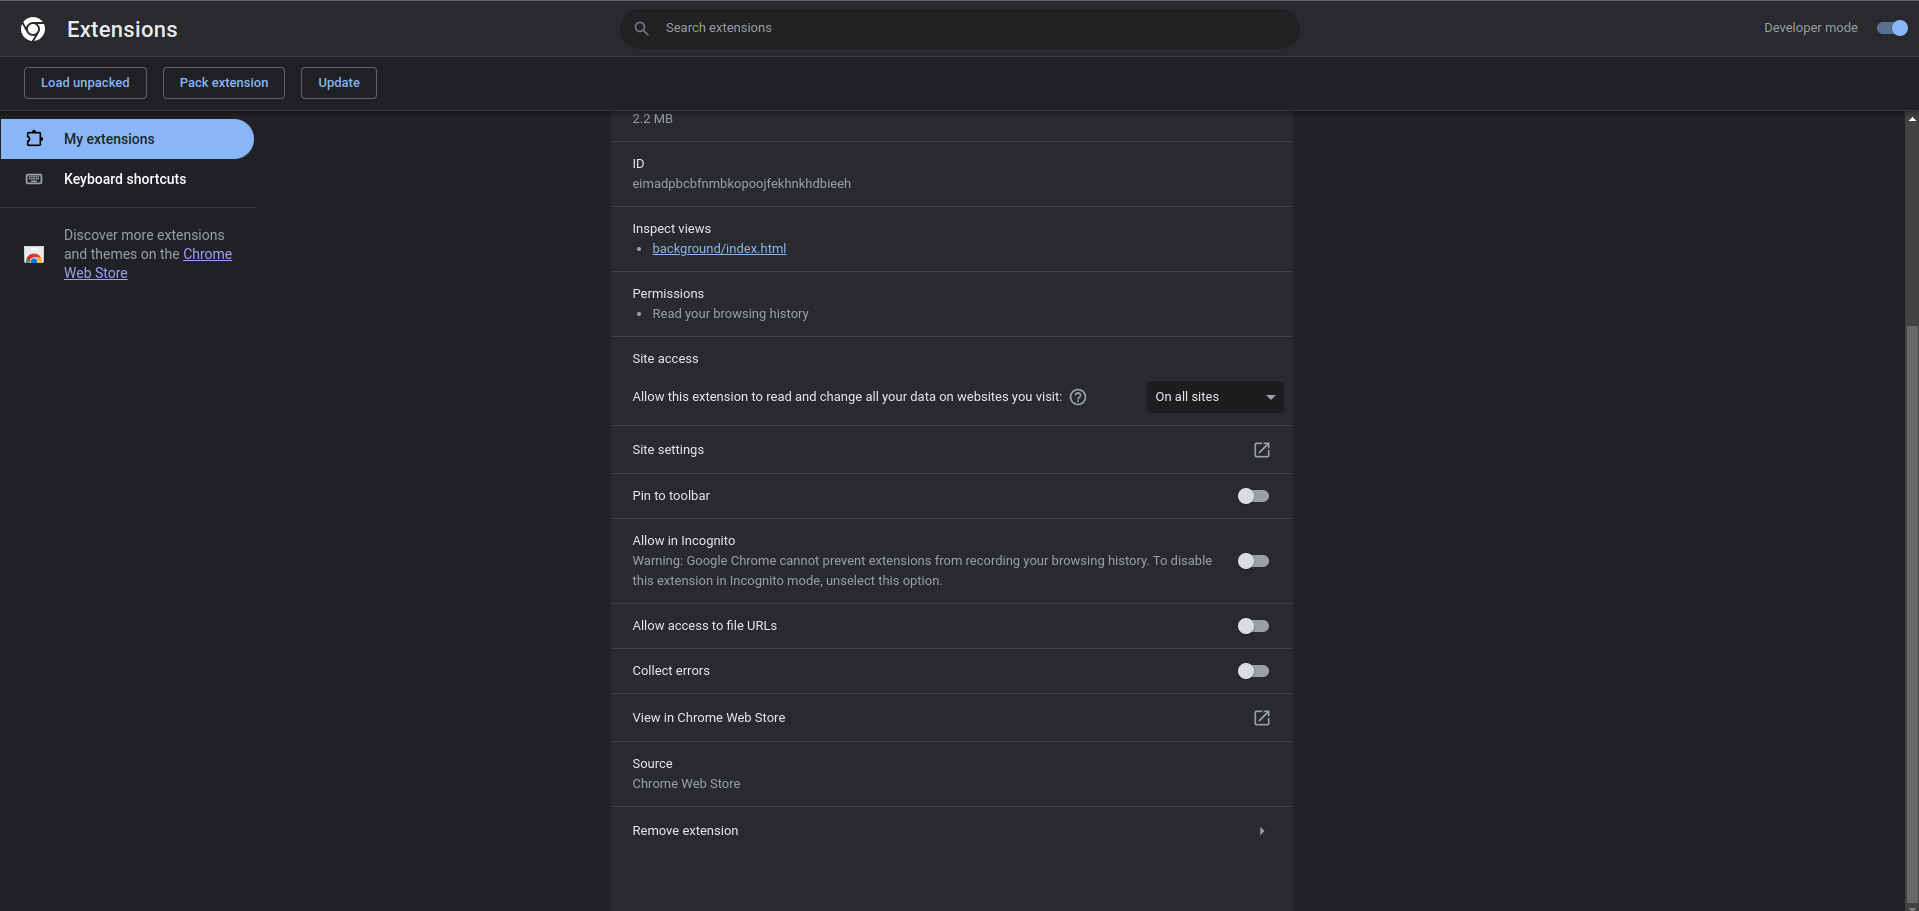Screen dimensions: 1919x911
Task: Click the Load unpacked button
Action: coord(85,83)
